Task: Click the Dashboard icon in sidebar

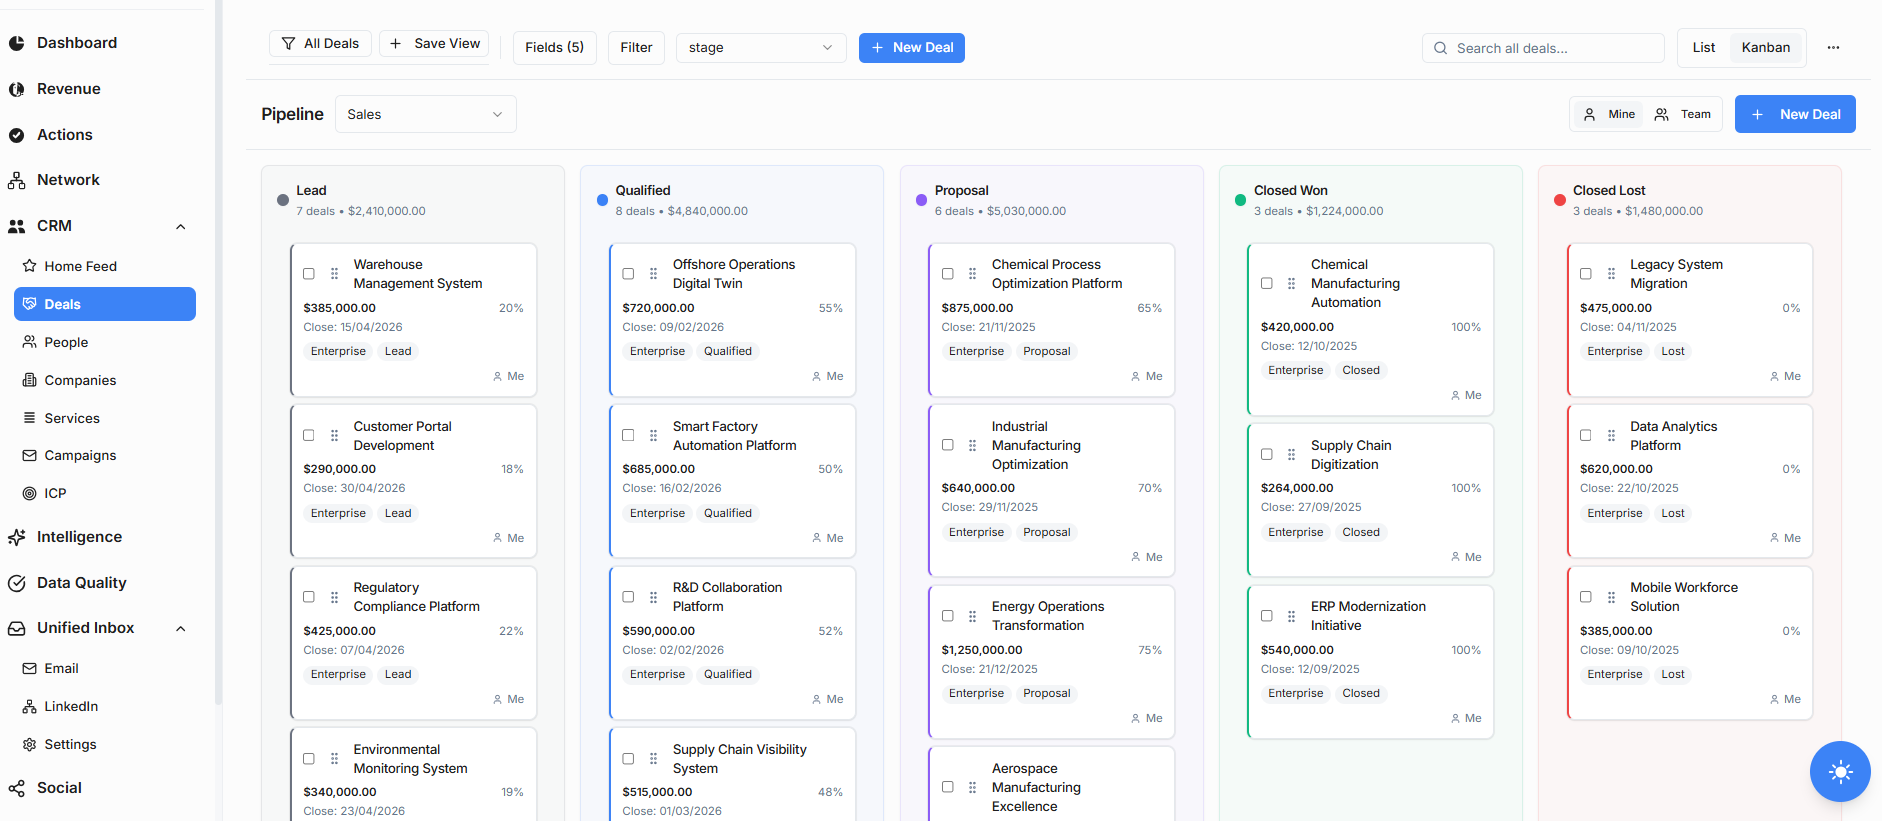Action: 17,43
